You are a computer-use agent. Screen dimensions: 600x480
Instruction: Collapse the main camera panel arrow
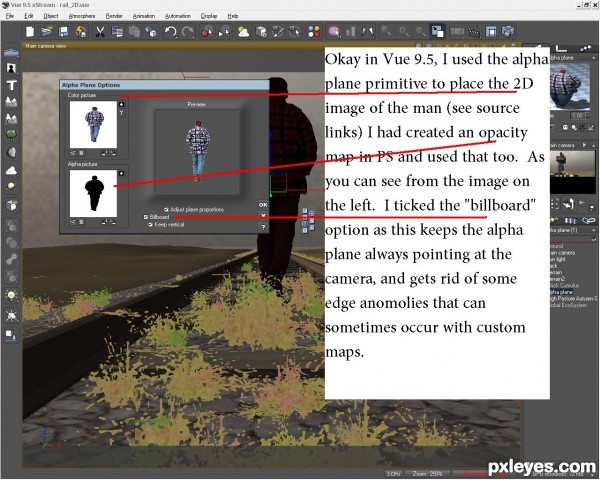point(593,145)
